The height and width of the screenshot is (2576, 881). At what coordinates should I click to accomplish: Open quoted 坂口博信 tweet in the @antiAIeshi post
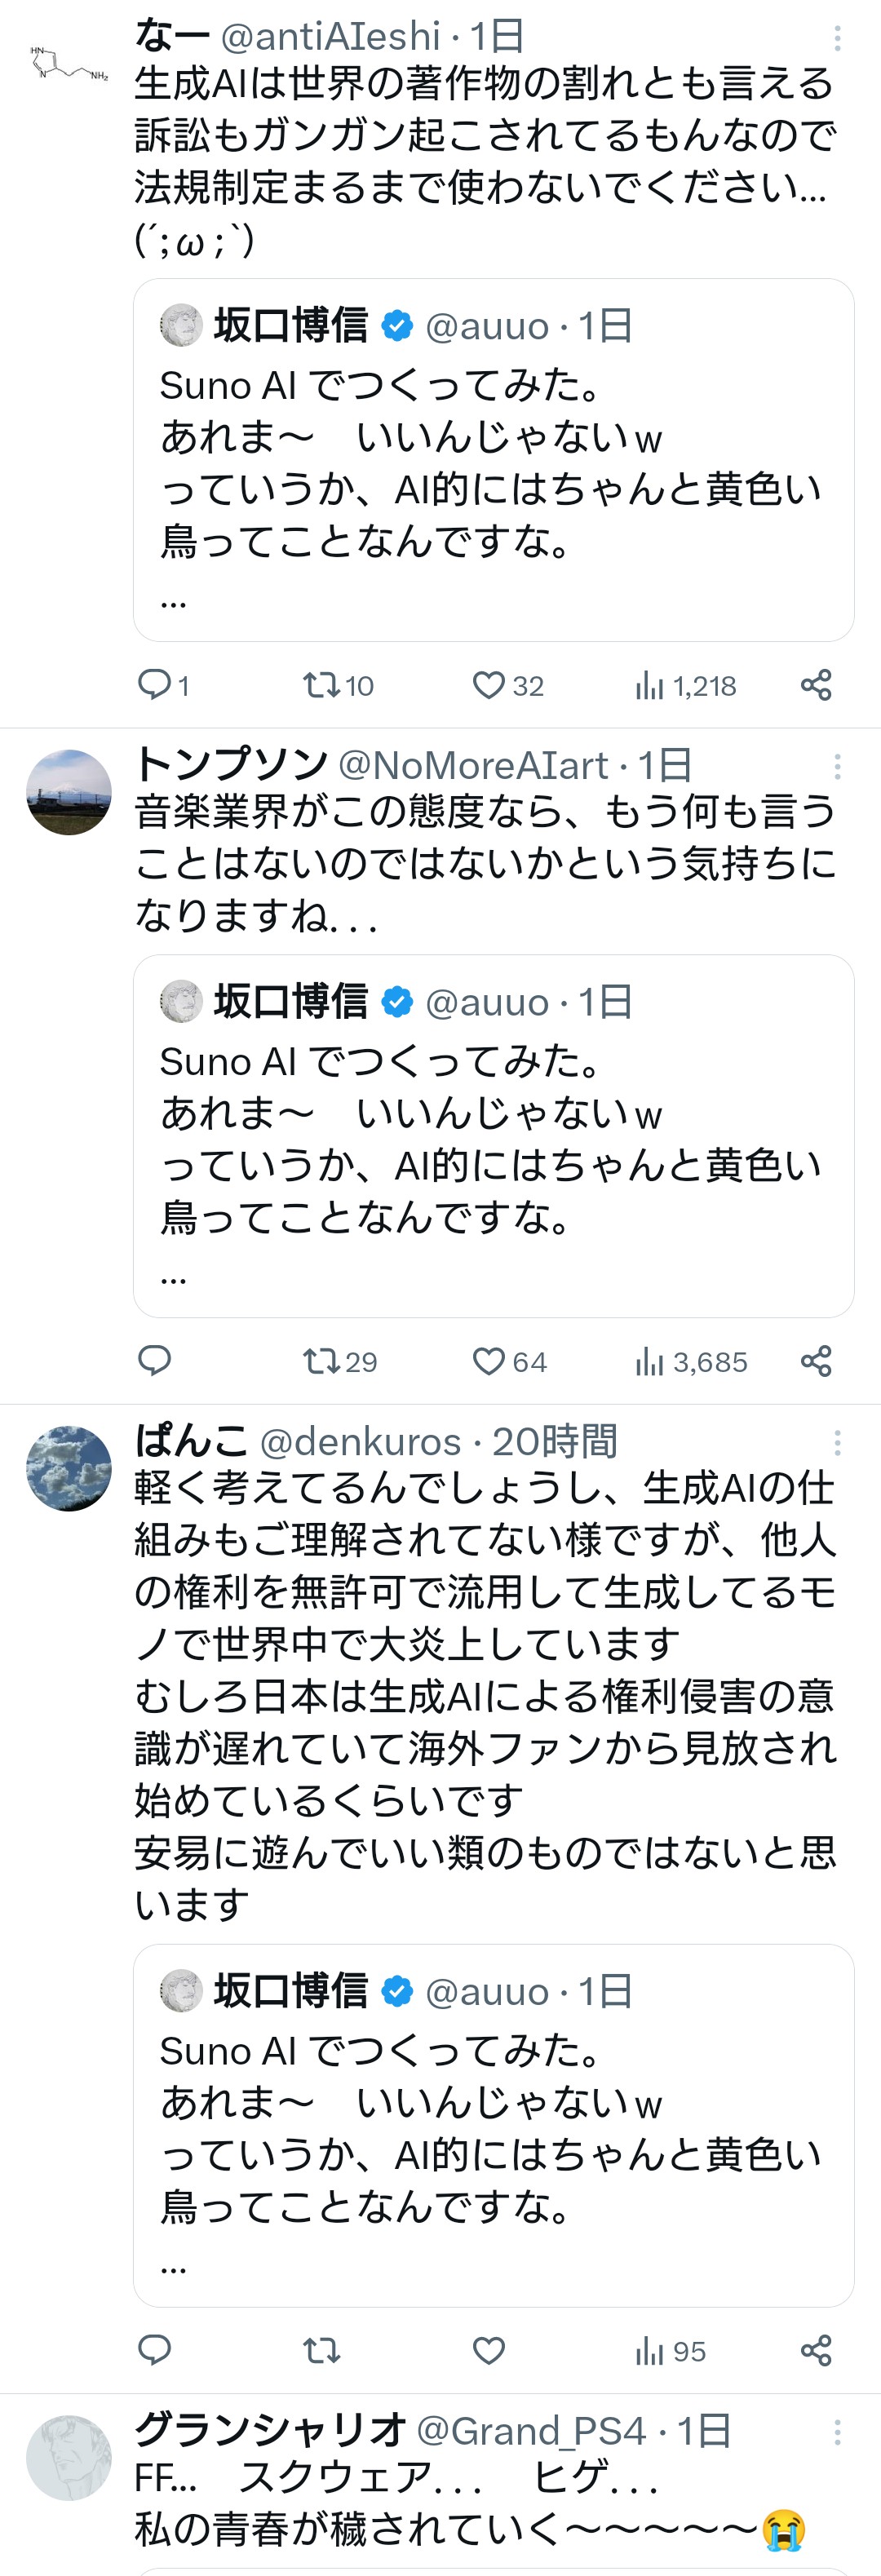pos(494,460)
